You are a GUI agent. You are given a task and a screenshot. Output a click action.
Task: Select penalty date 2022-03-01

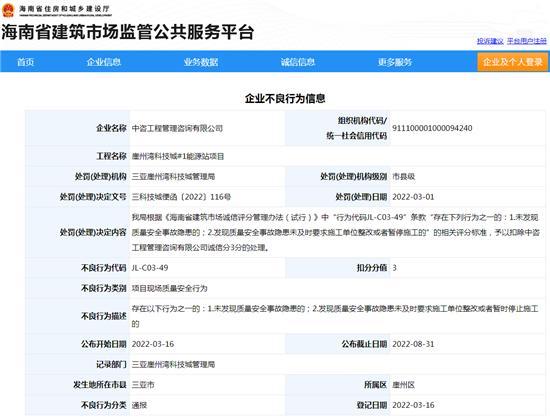click(x=413, y=197)
